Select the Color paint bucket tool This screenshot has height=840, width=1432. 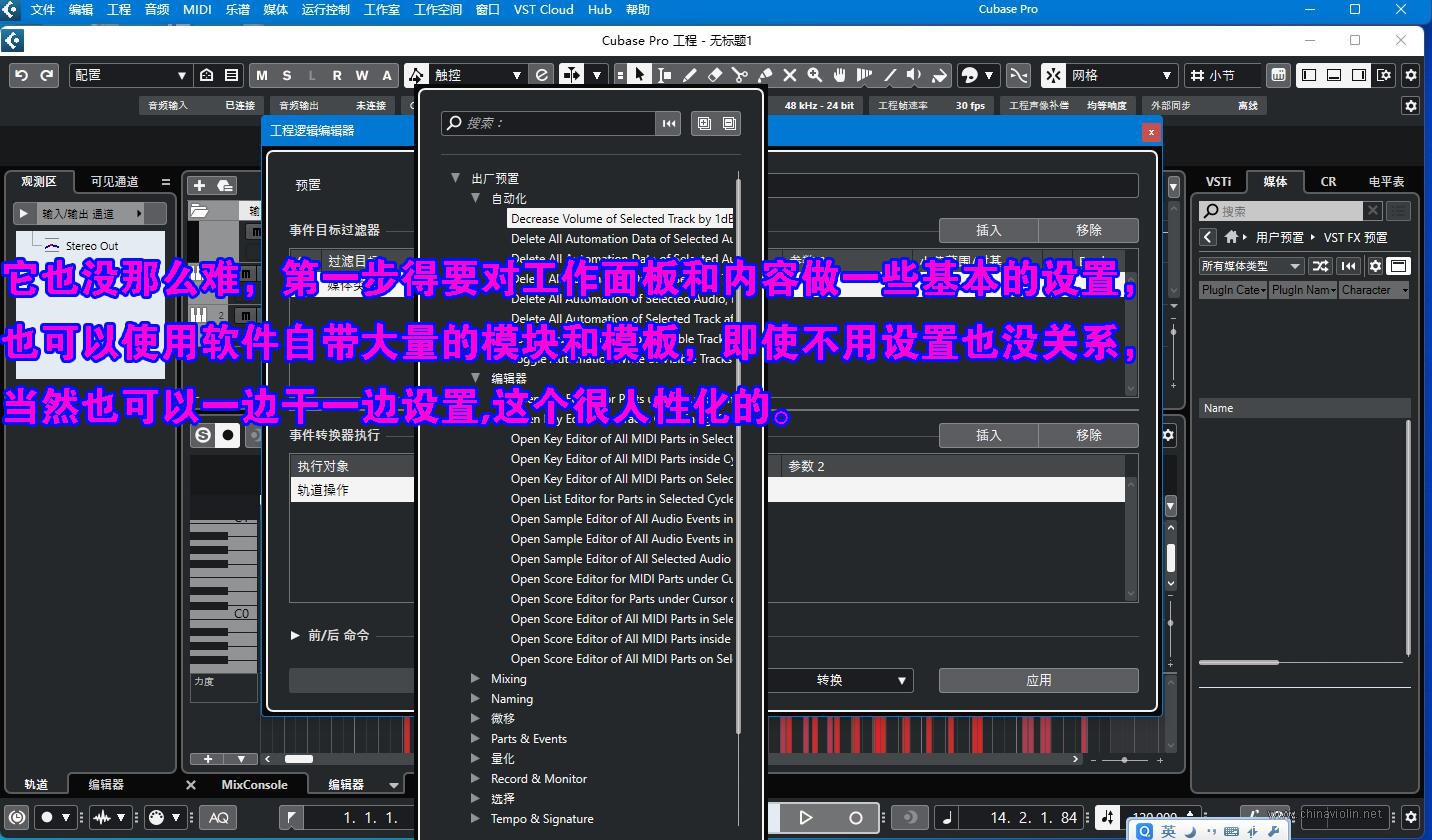pyautogui.click(x=939, y=75)
